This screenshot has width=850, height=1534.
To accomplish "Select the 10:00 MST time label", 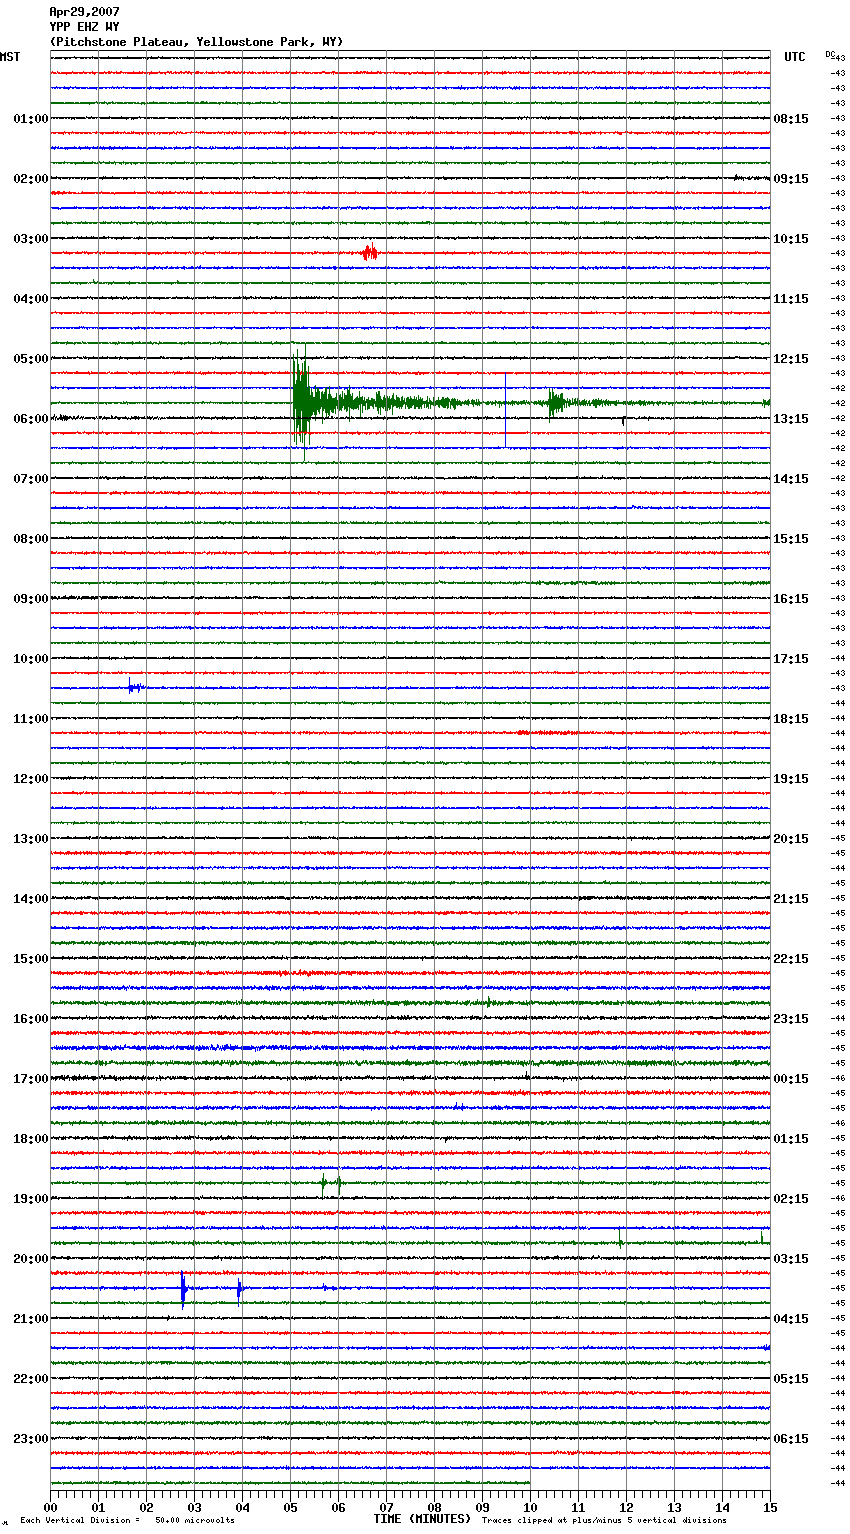I will click(31, 659).
